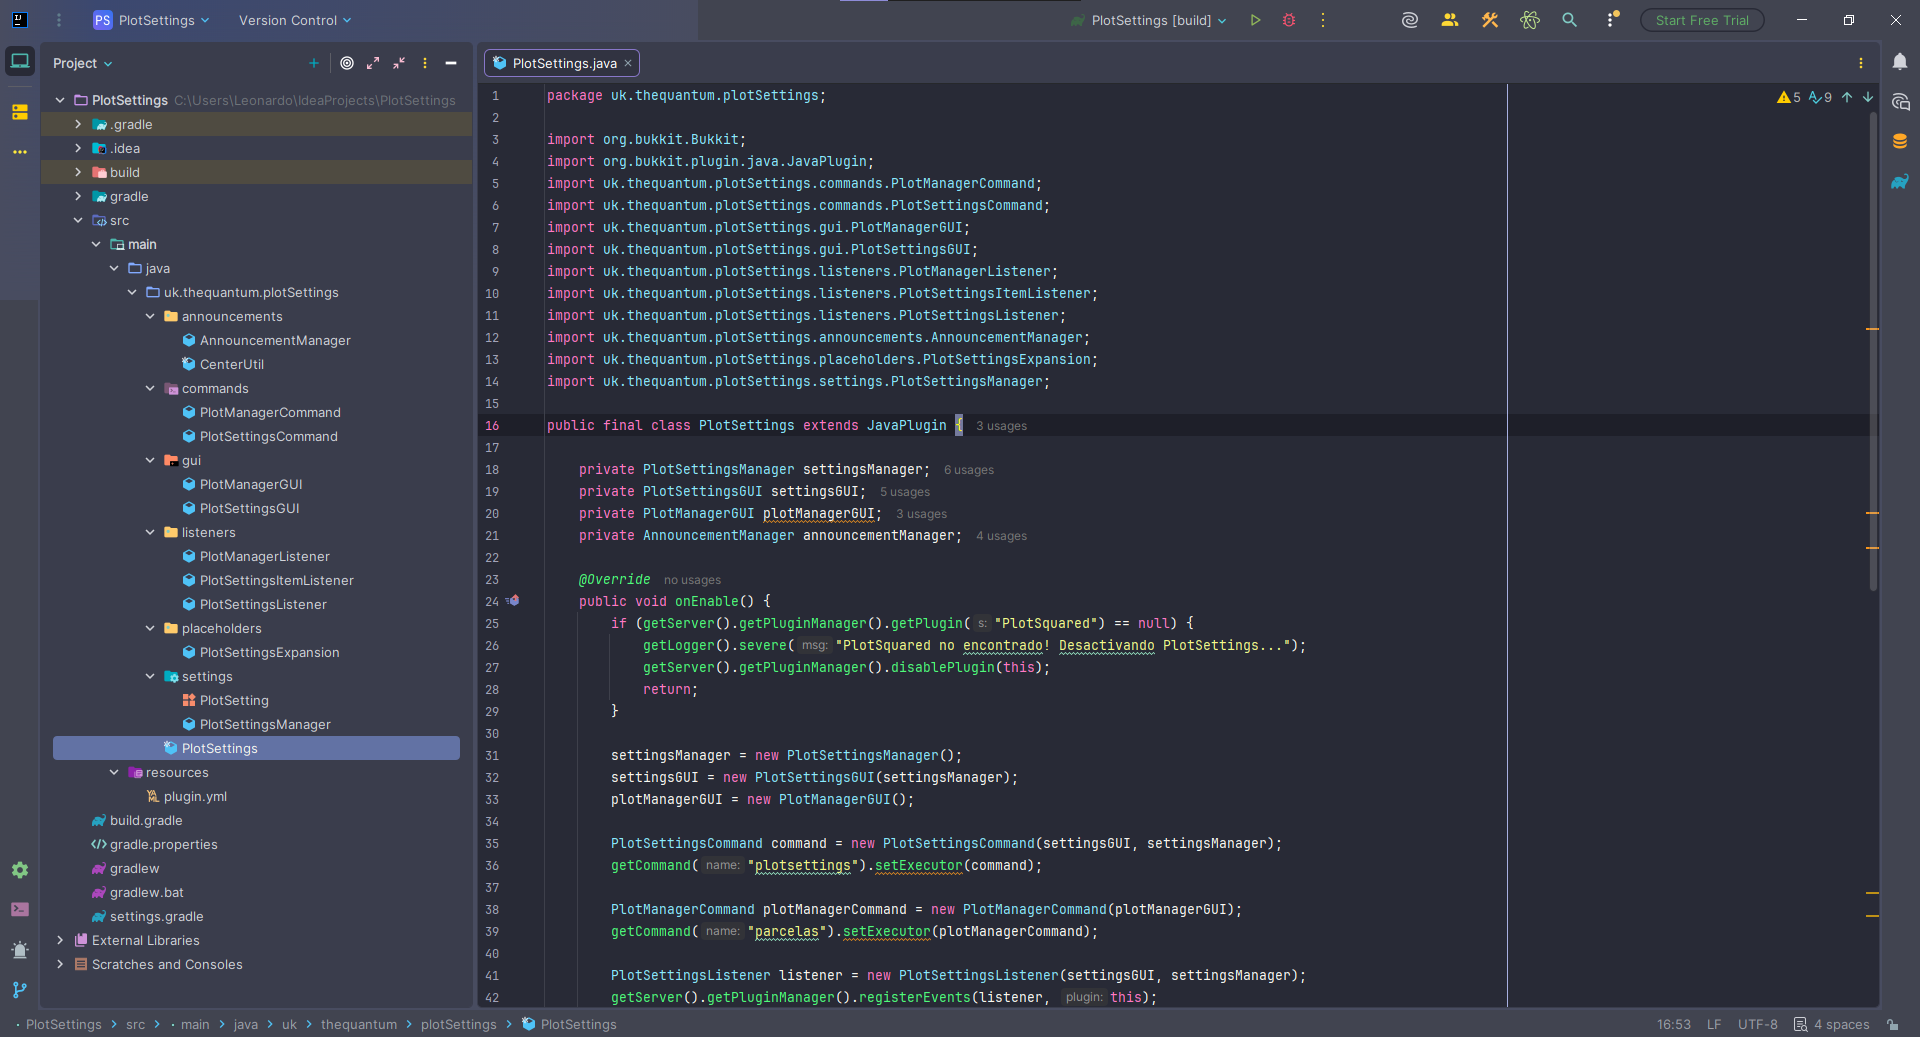The width and height of the screenshot is (1920, 1037).
Task: Expand the .gradle folder
Action: click(78, 124)
